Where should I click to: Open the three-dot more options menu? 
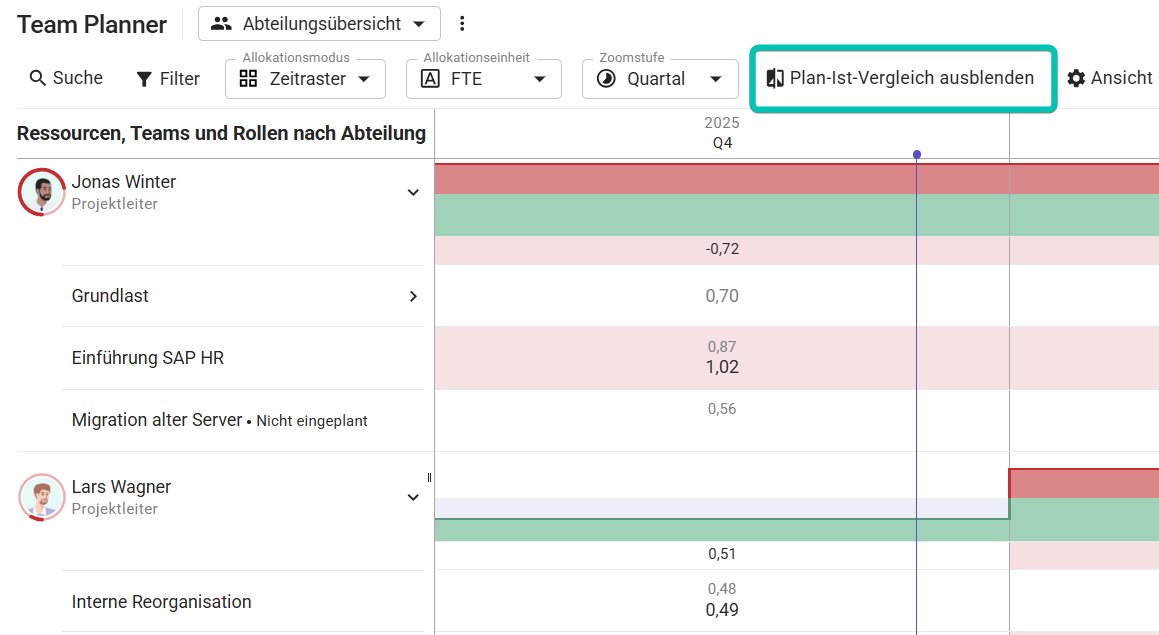(x=462, y=24)
